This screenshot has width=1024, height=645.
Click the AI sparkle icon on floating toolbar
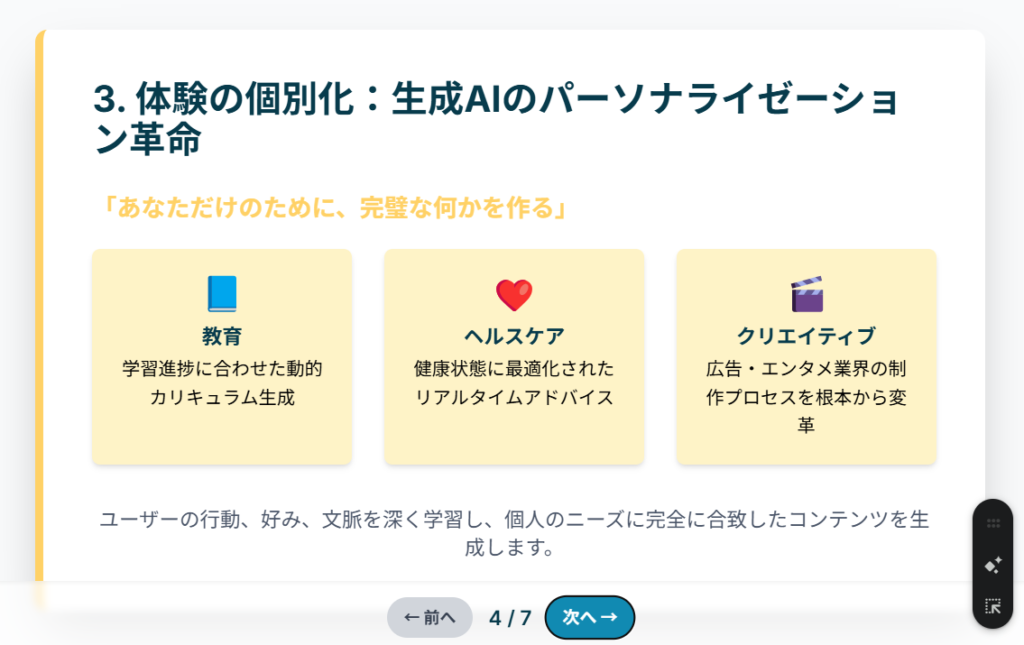pyautogui.click(x=993, y=565)
